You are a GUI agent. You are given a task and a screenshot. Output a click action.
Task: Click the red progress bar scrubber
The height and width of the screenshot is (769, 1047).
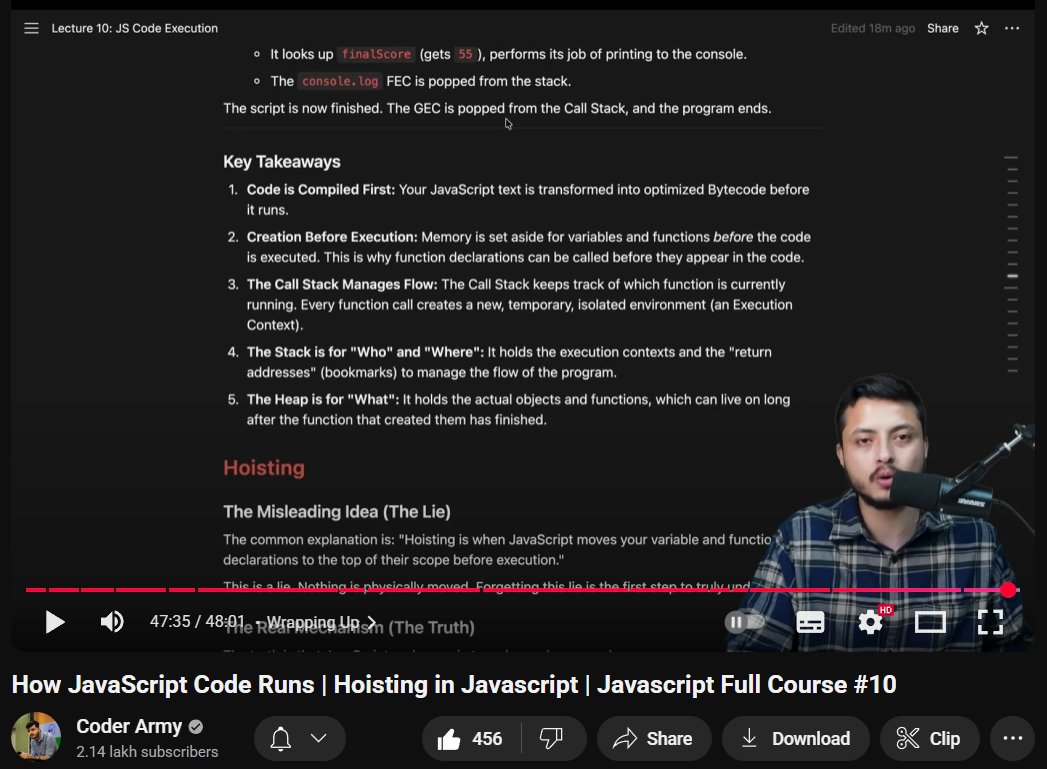pyautogui.click(x=1008, y=589)
